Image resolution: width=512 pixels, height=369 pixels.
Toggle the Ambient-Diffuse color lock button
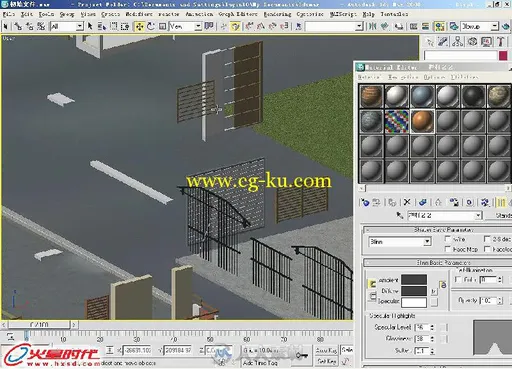click(372, 284)
